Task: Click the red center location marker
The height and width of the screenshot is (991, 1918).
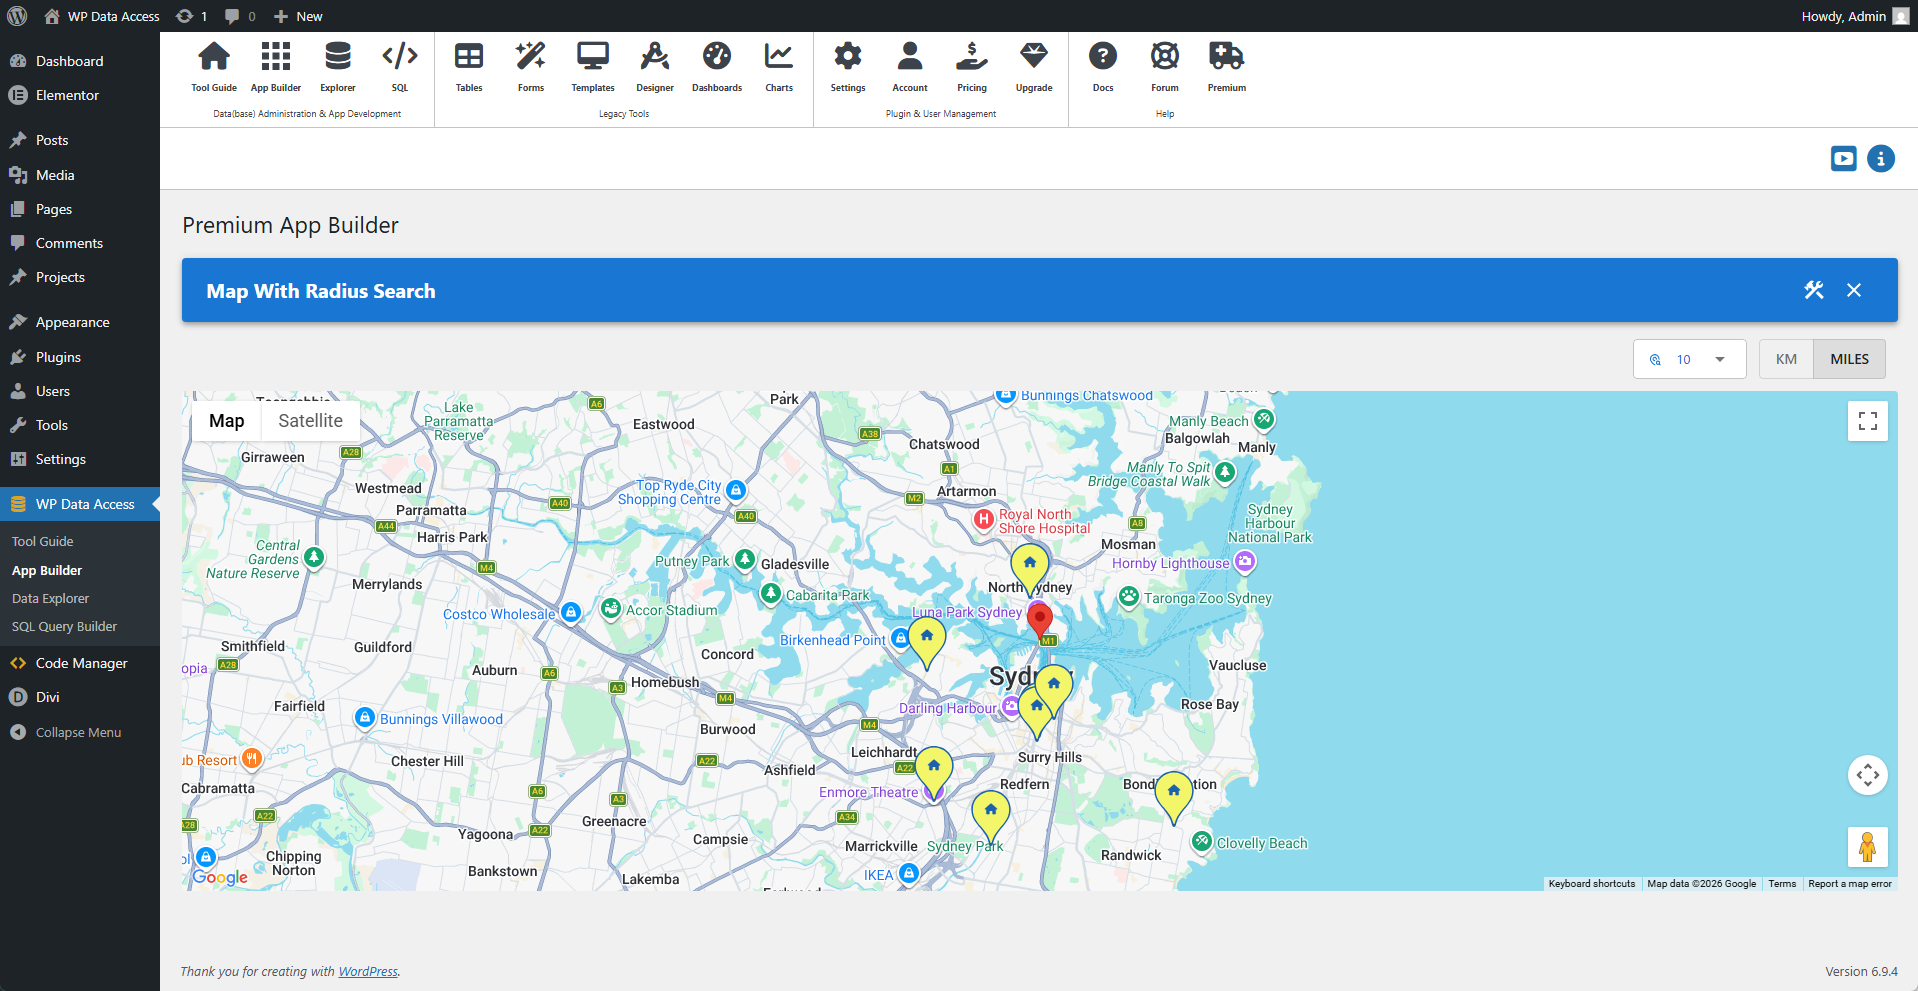Action: [x=1039, y=617]
